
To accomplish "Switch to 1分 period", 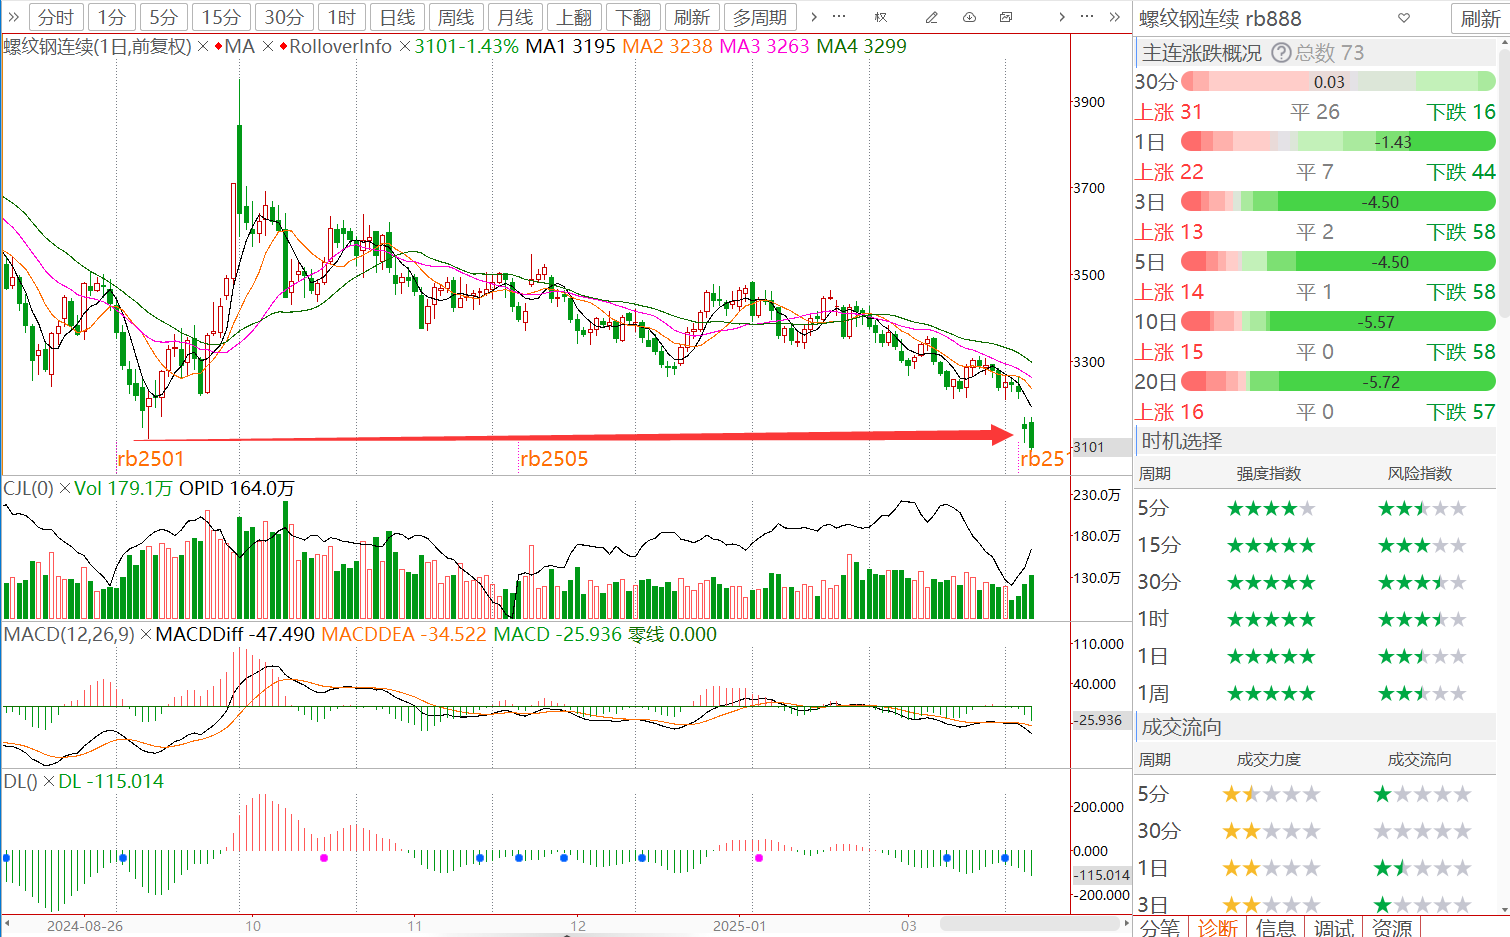I will (x=111, y=17).
